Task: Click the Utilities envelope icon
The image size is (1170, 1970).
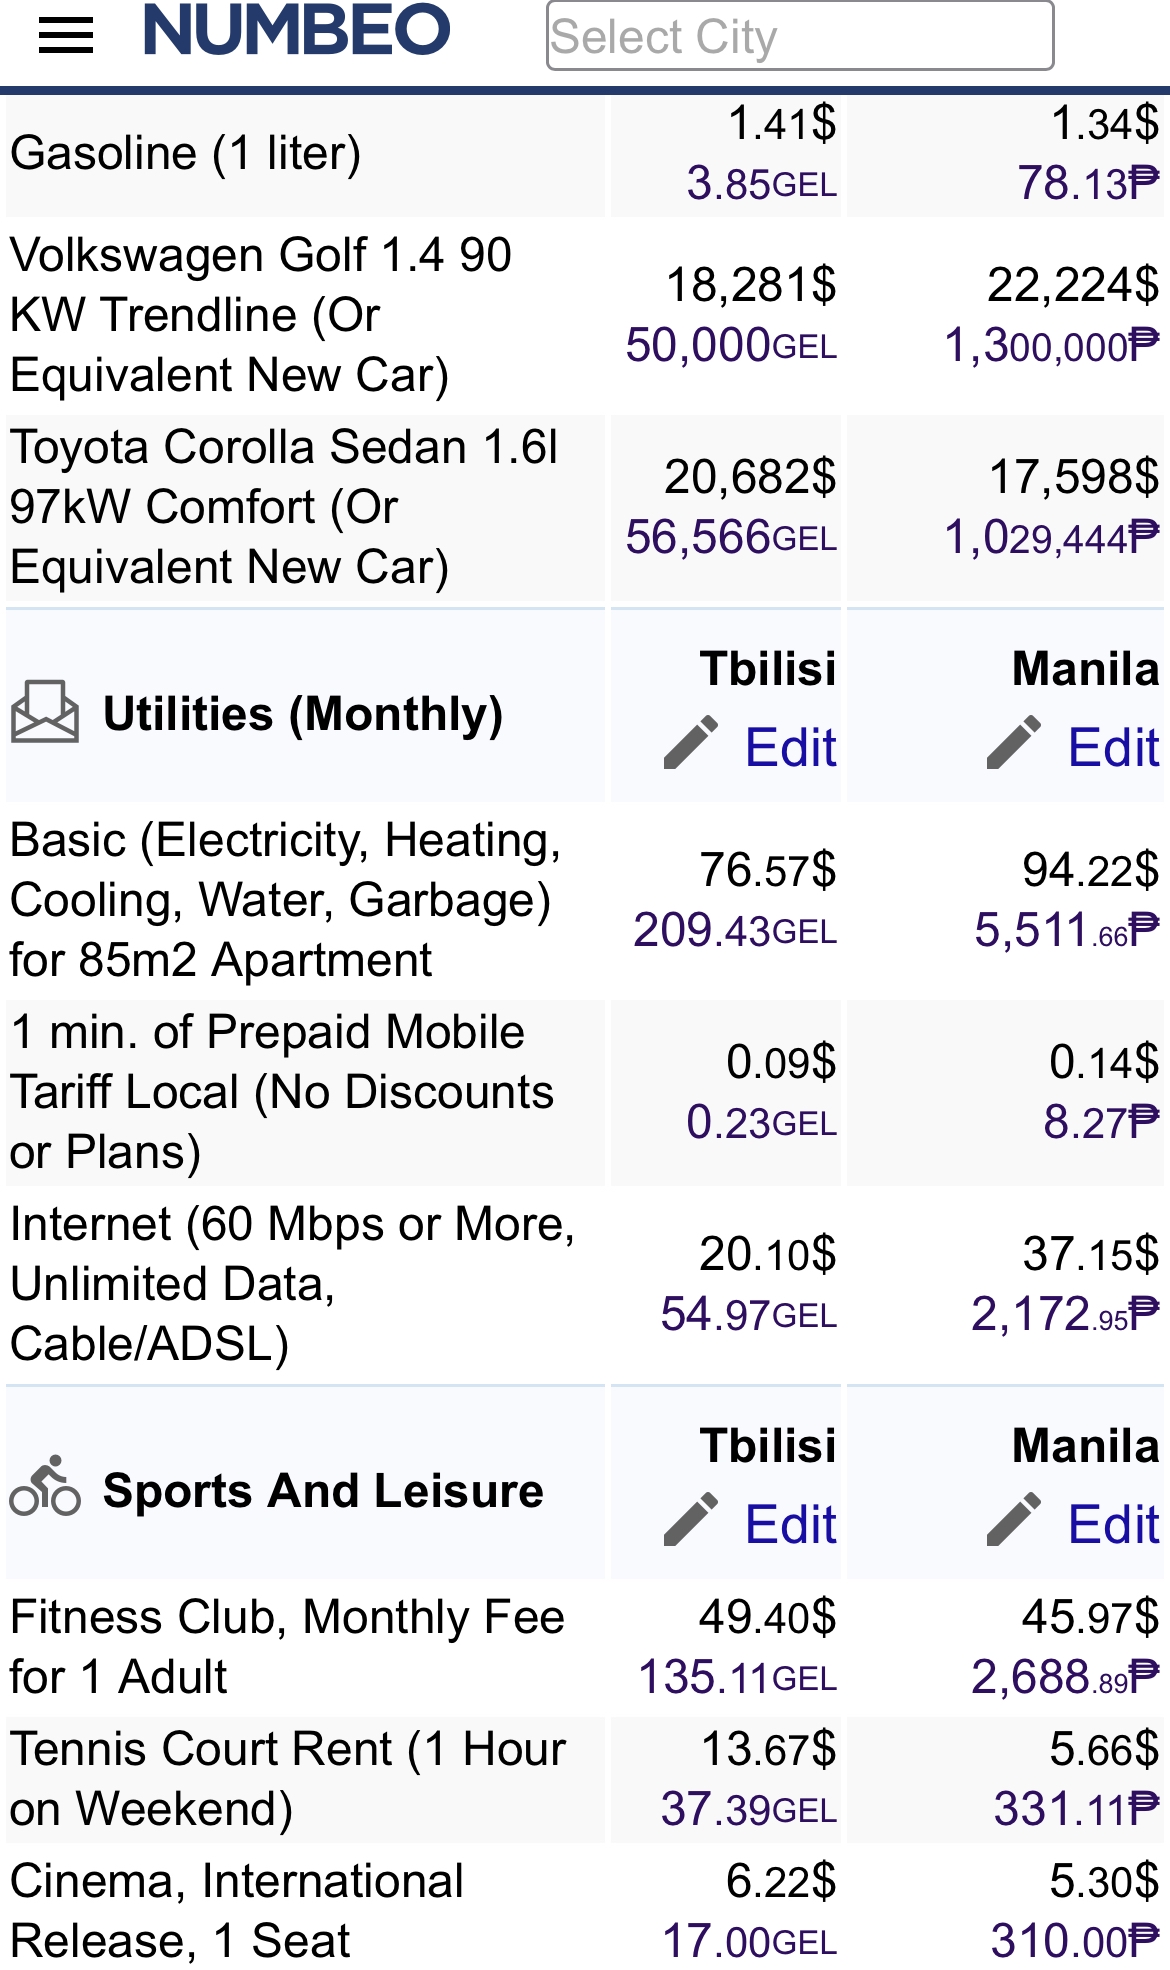Action: 45,712
